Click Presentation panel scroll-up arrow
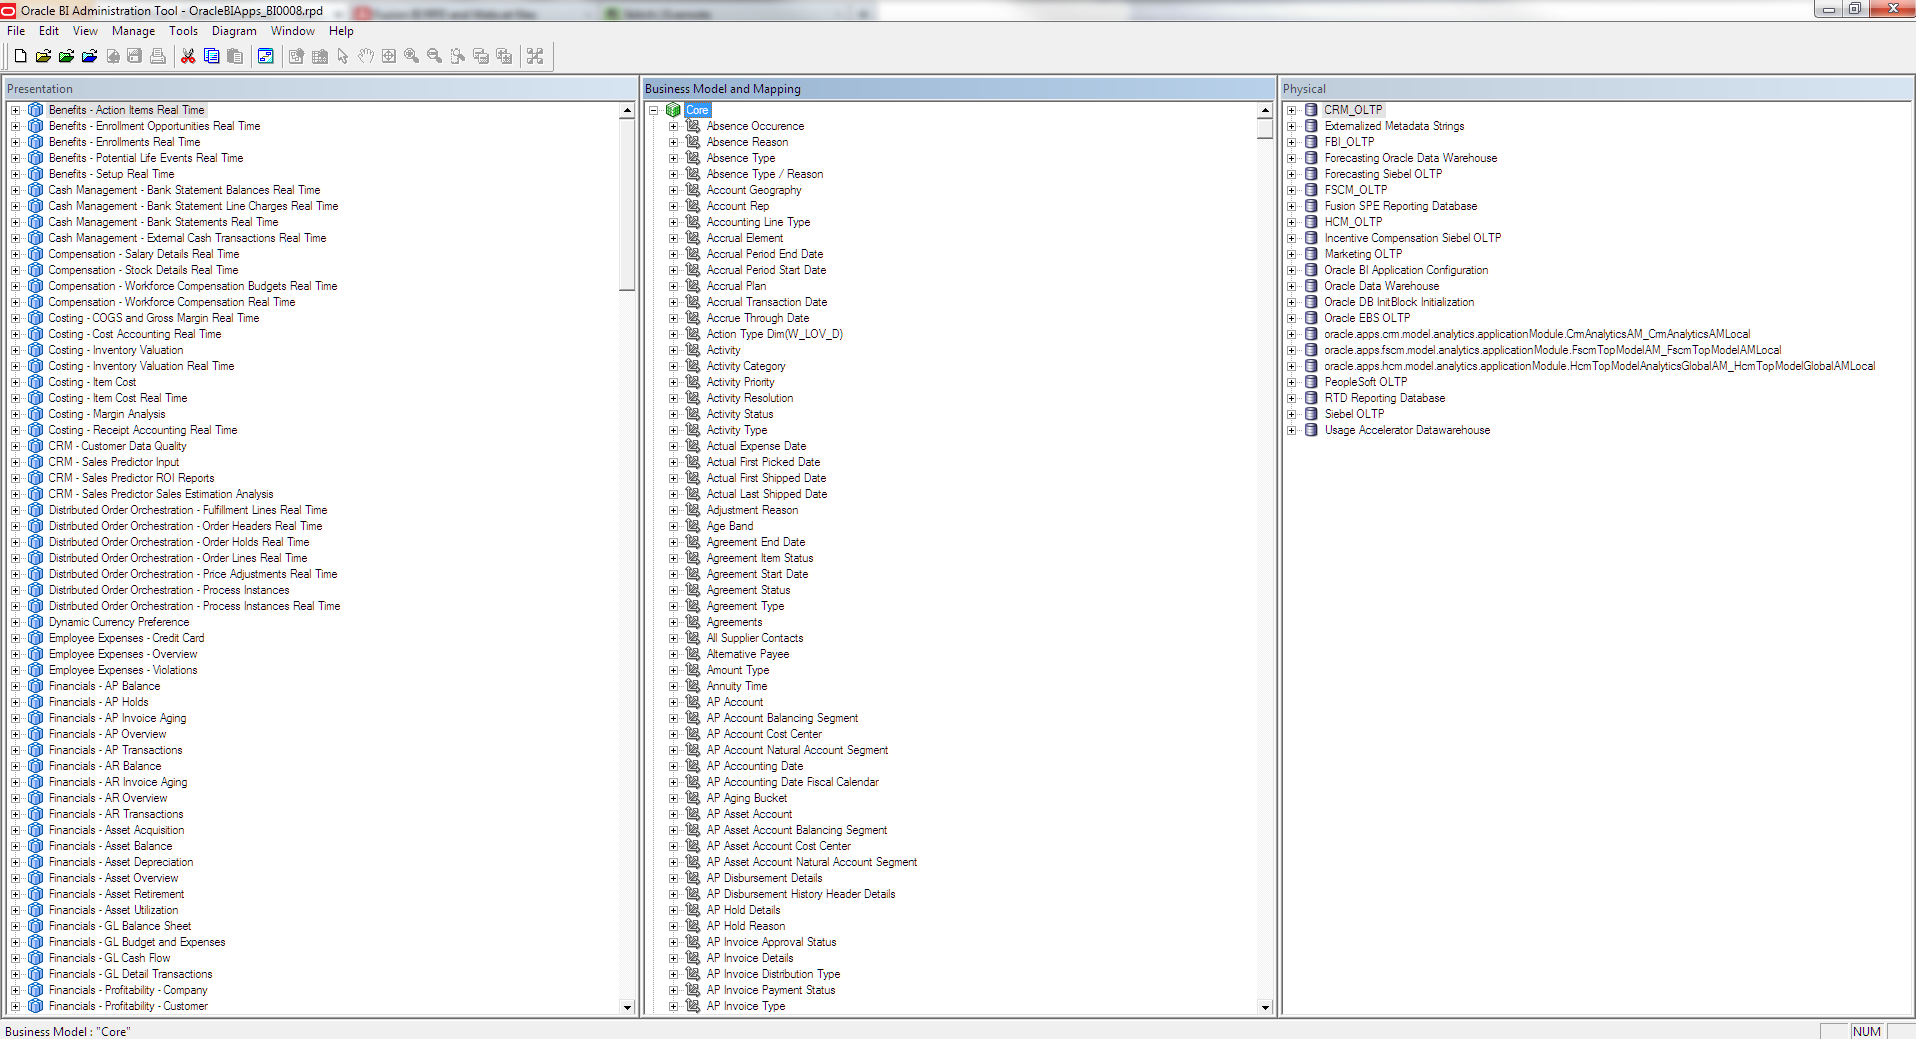This screenshot has height=1039, width=1916. click(x=627, y=110)
